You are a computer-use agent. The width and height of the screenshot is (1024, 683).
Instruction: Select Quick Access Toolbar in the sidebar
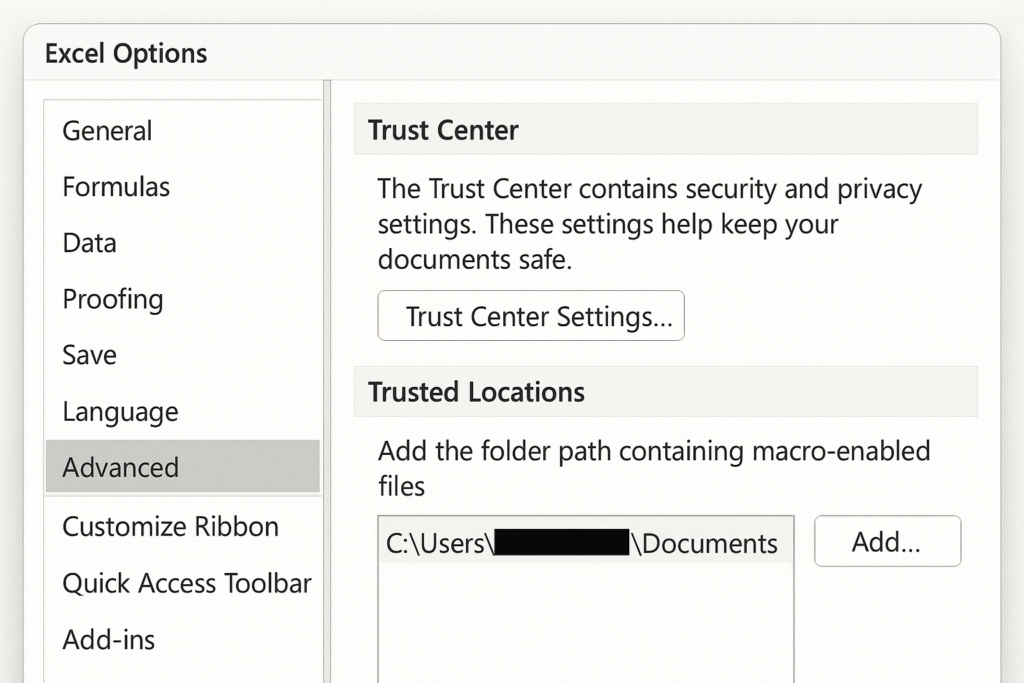pyautogui.click(x=186, y=583)
